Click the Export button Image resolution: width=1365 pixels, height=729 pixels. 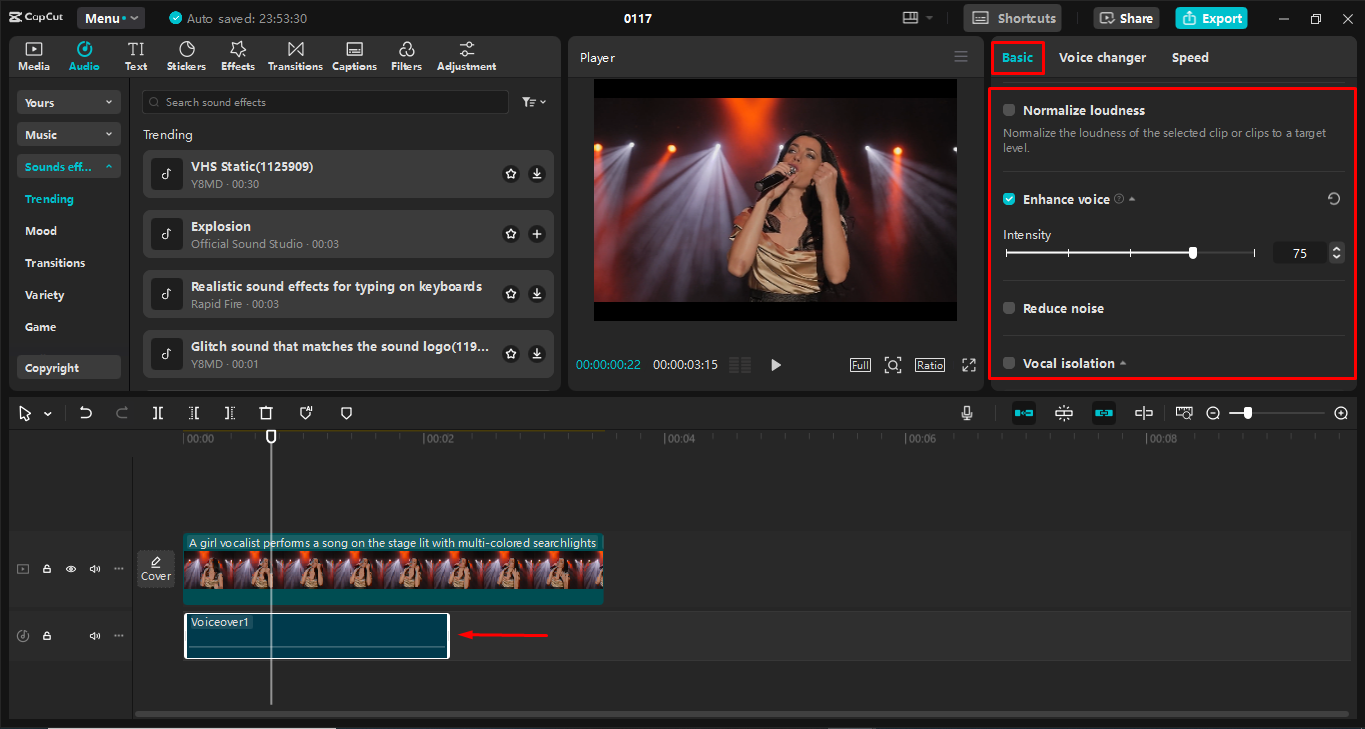(x=1211, y=18)
